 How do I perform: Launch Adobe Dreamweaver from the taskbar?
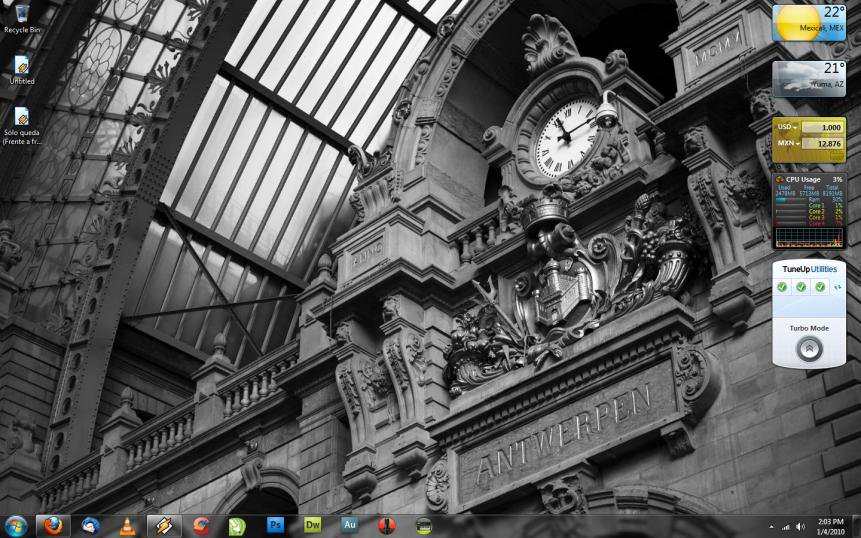(313, 525)
